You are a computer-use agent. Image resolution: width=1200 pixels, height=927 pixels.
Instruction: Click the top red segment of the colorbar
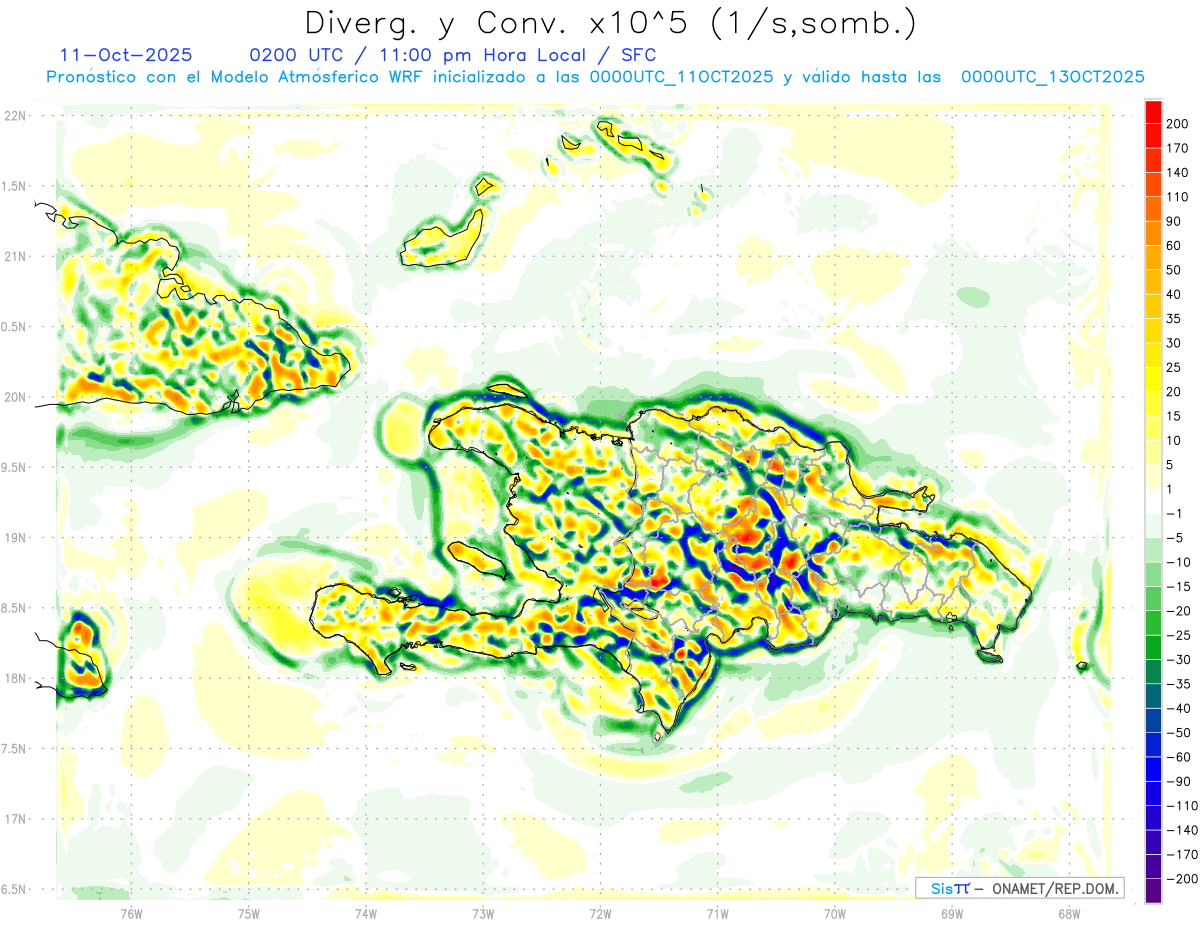click(1154, 112)
